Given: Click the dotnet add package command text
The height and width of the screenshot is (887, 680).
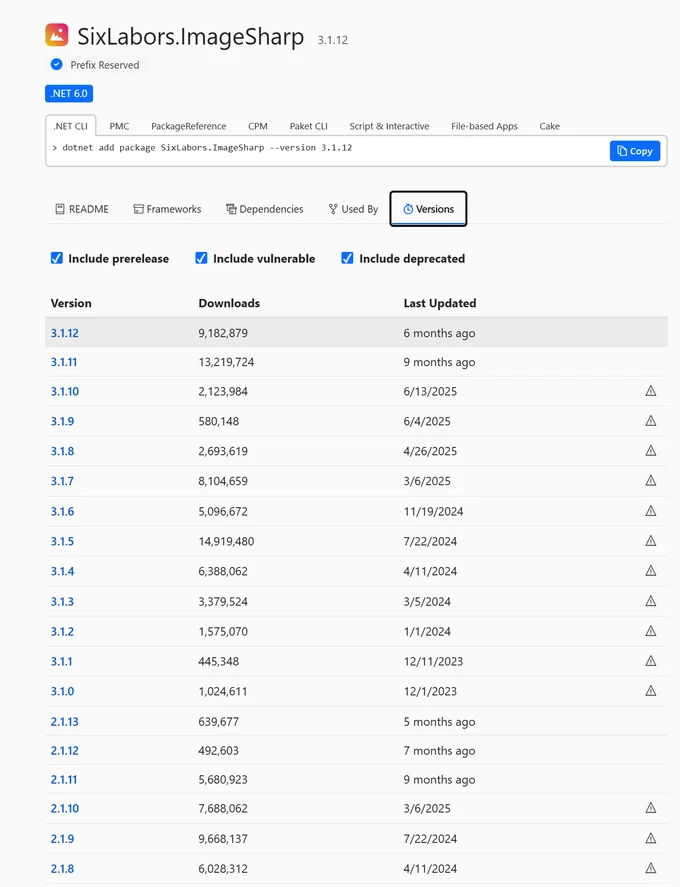Looking at the screenshot, I should coord(207,148).
